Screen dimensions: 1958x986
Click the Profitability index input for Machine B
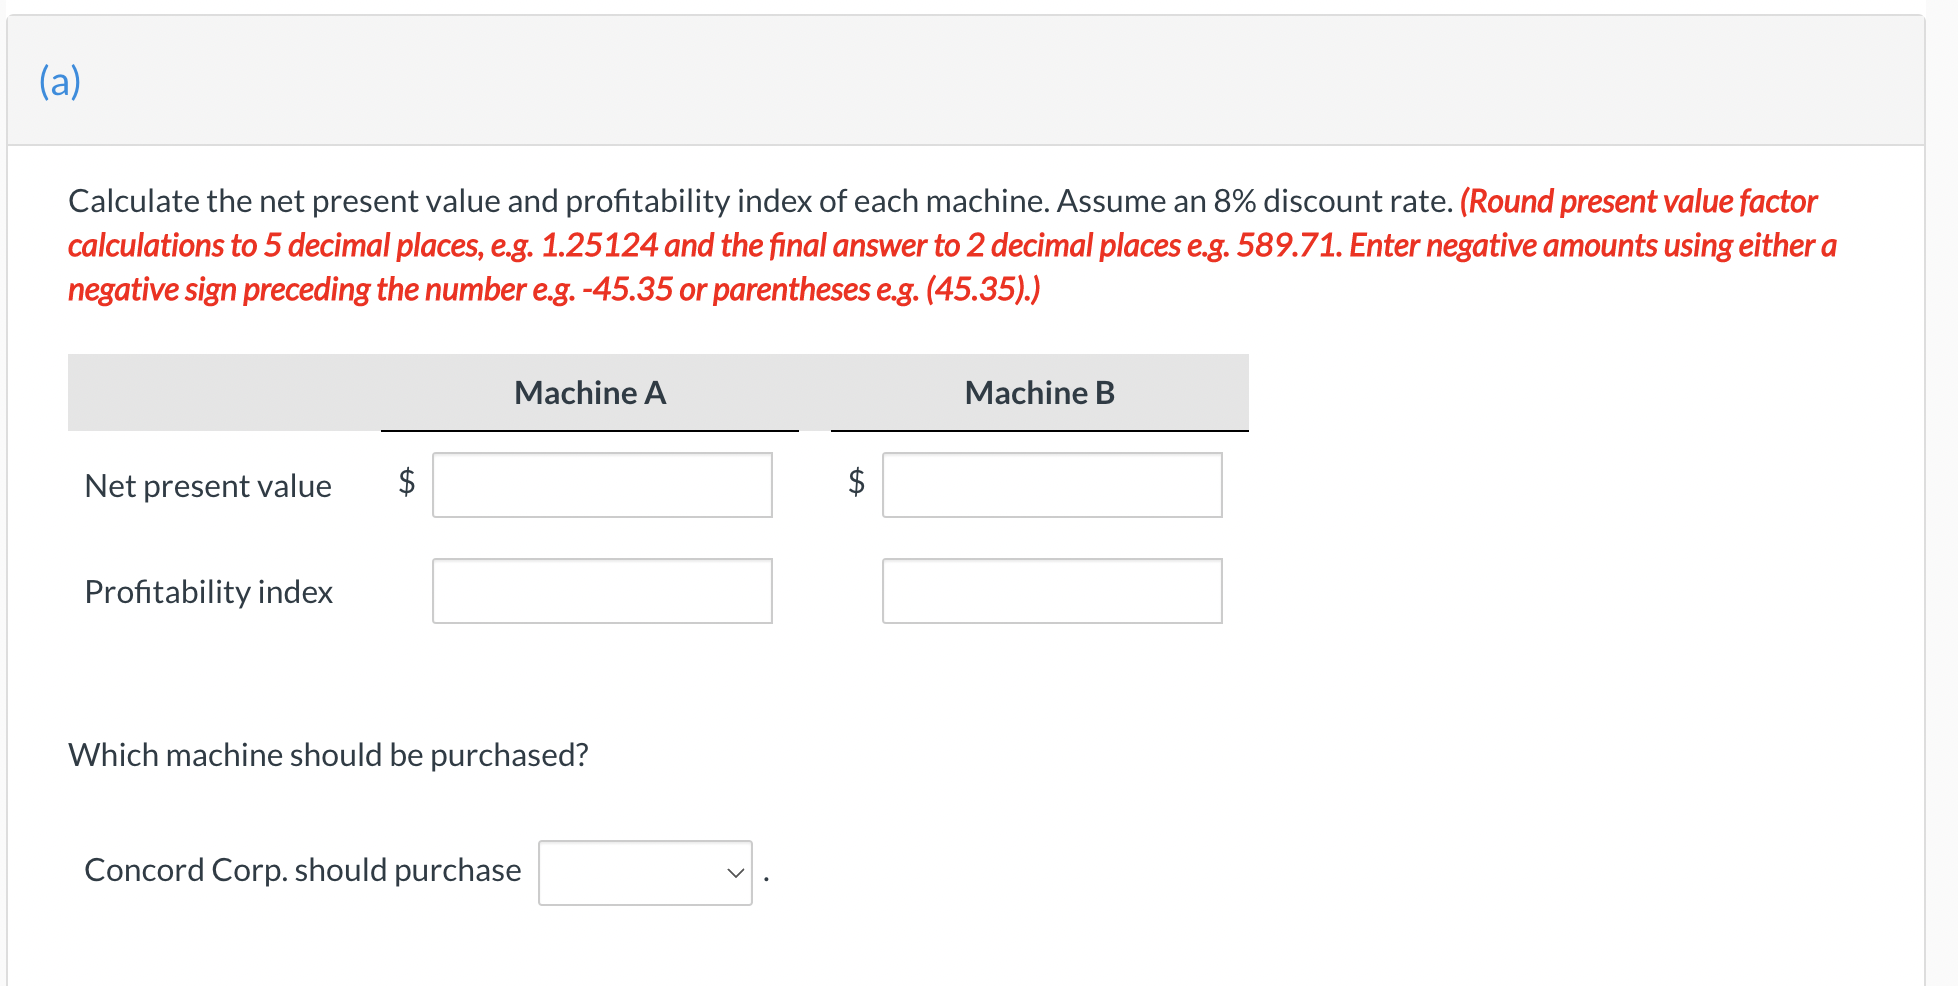[x=1051, y=590]
